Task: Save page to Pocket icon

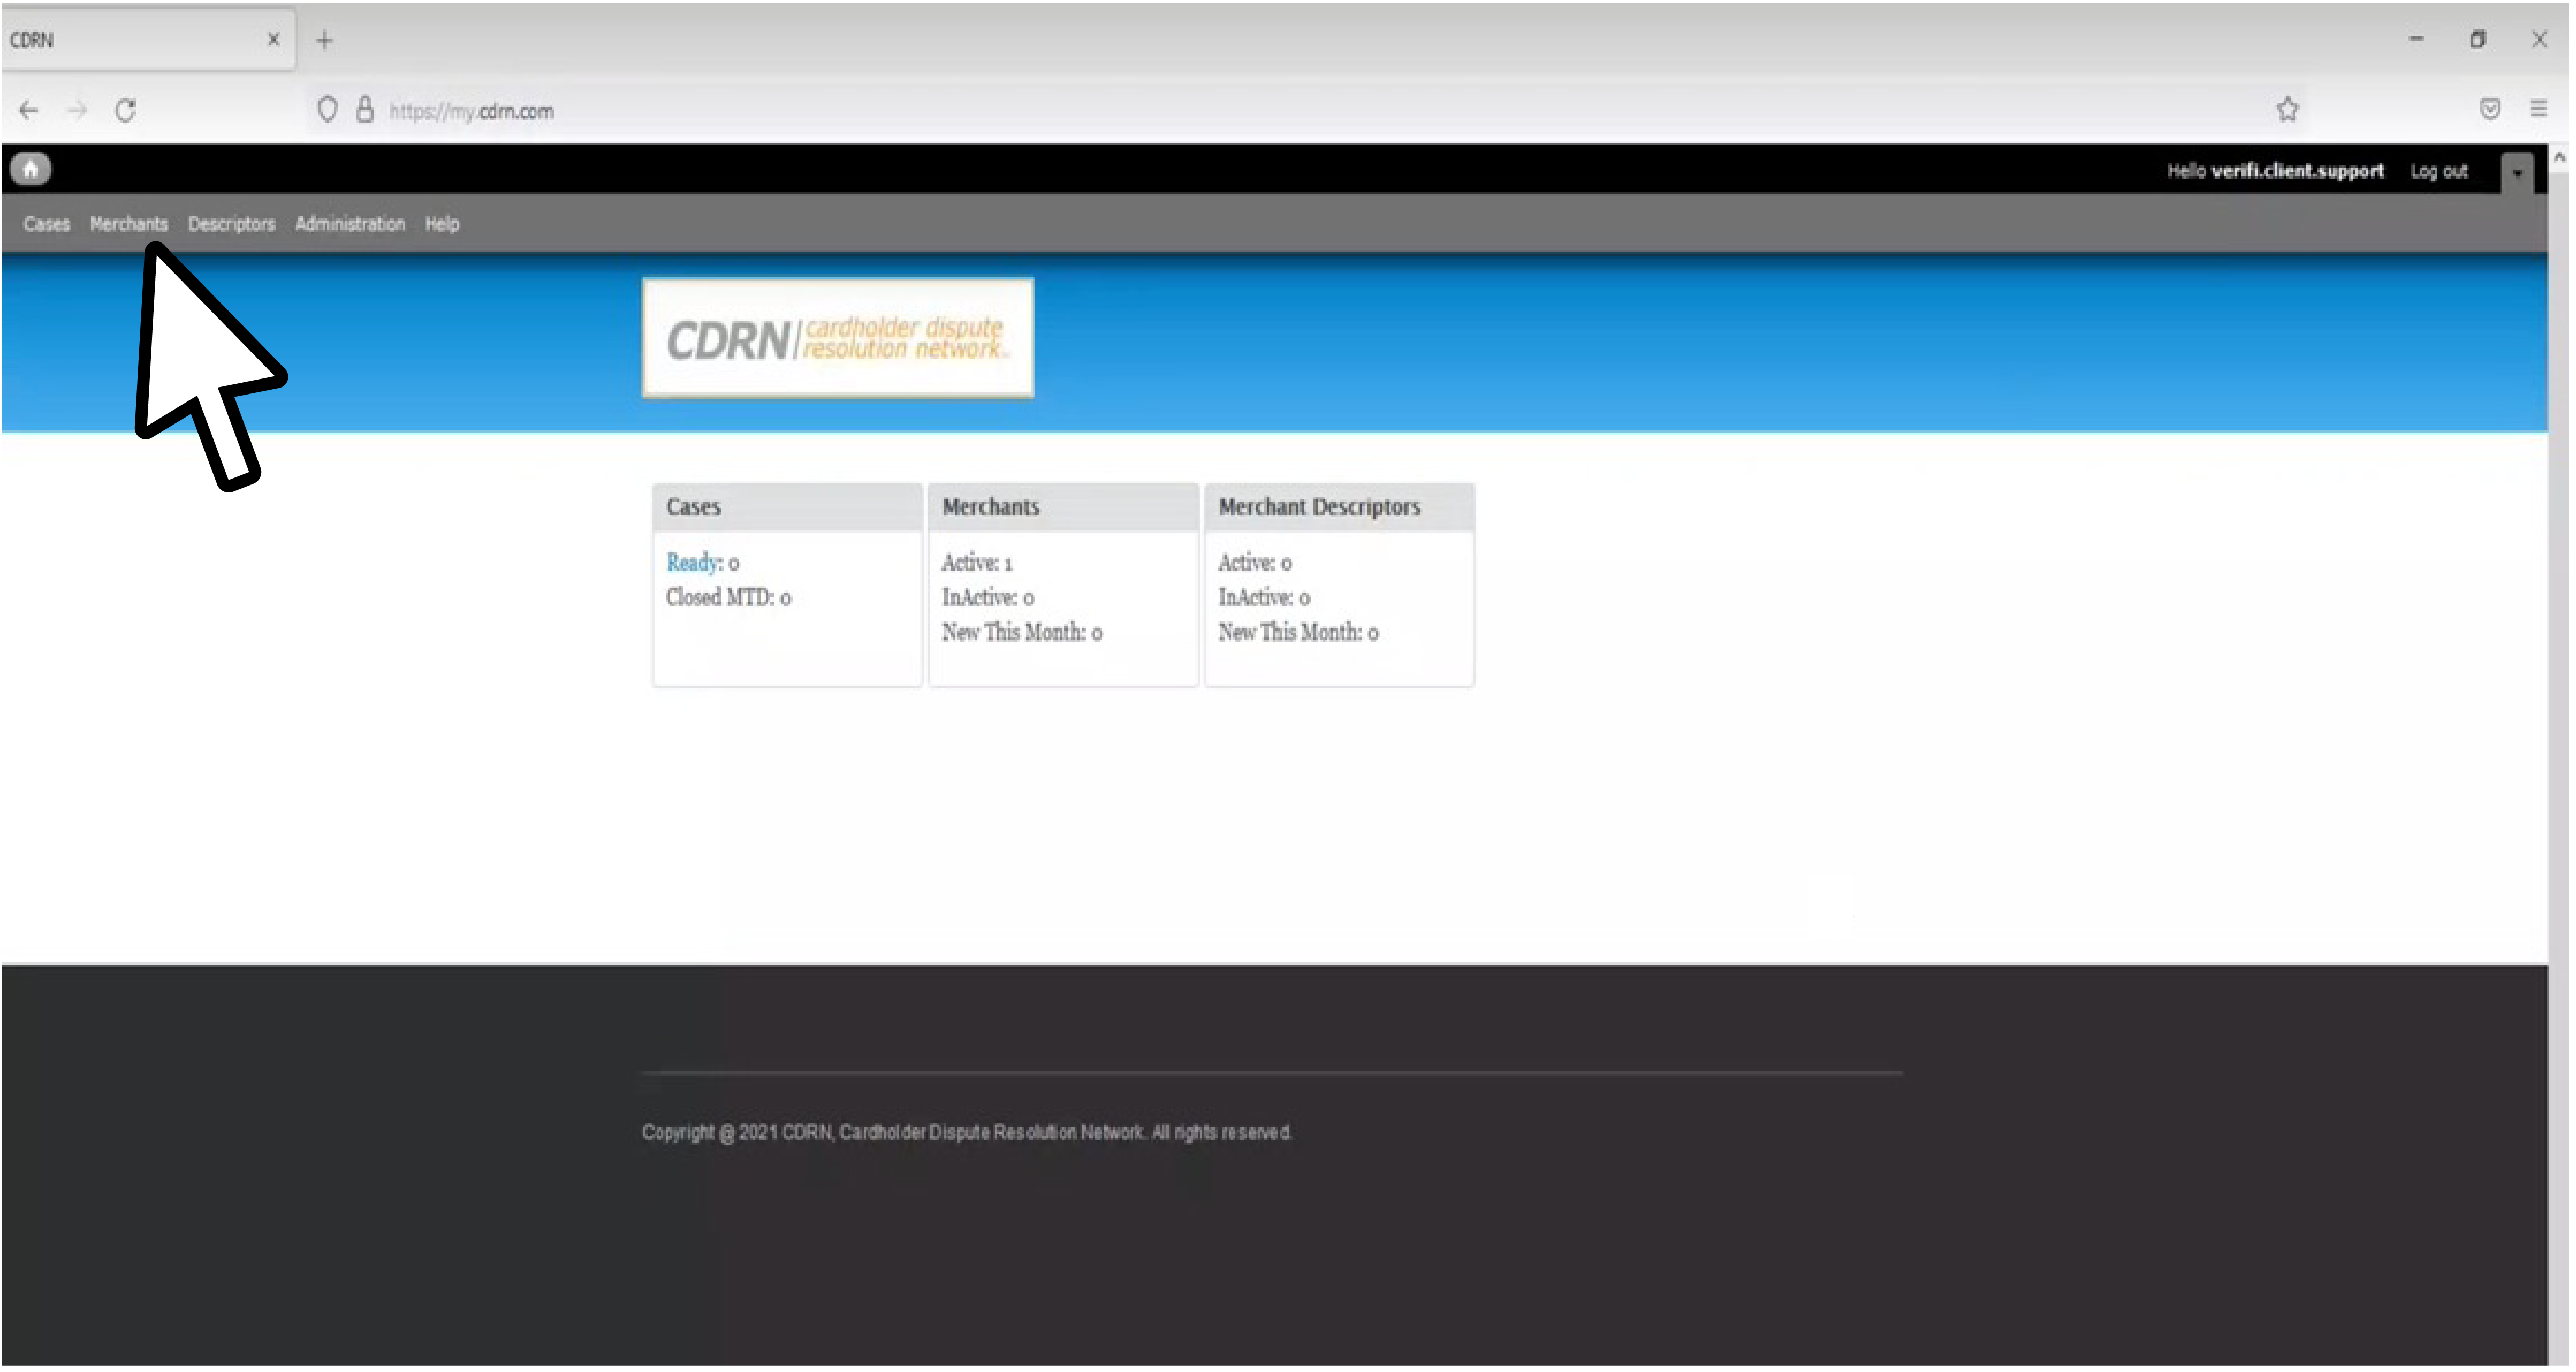Action: click(x=2490, y=109)
